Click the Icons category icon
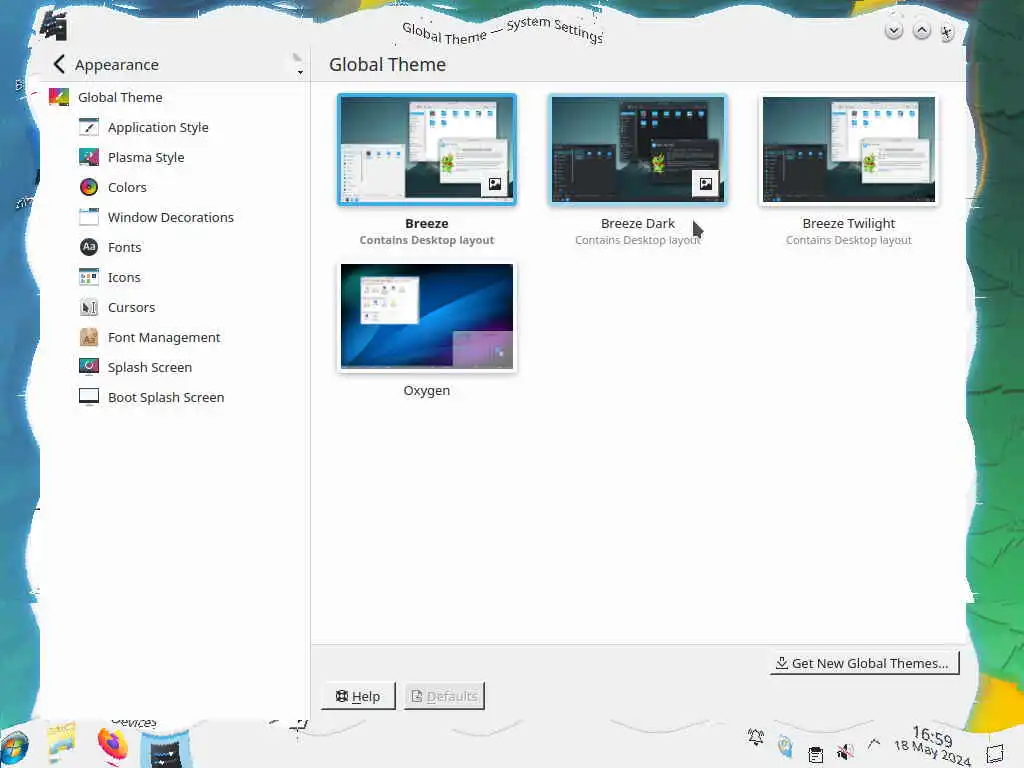This screenshot has width=1024, height=768. click(89, 277)
